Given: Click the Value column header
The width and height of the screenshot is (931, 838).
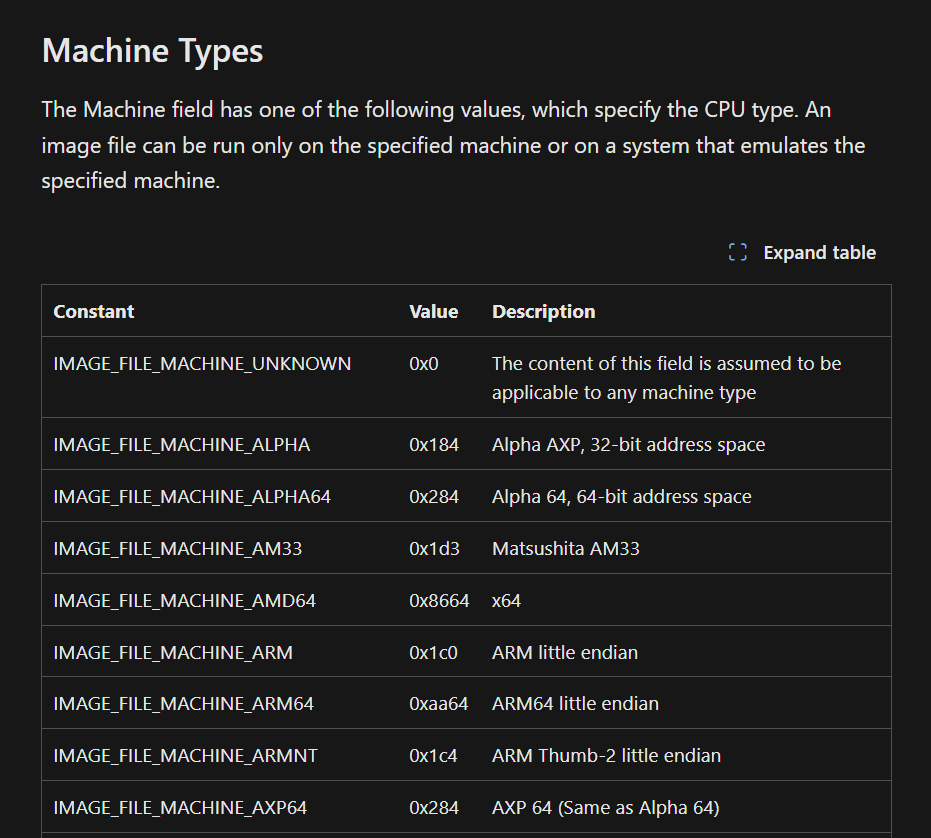Looking at the screenshot, I should click(433, 311).
